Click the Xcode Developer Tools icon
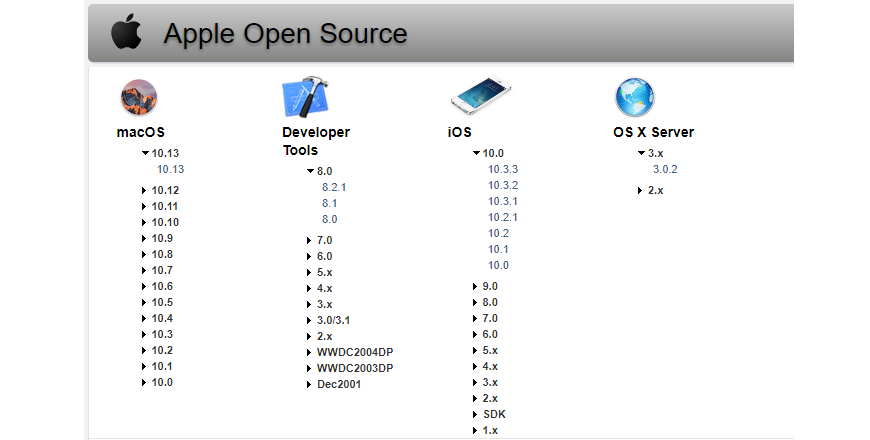Viewport: 870px width, 440px height. pos(305,98)
